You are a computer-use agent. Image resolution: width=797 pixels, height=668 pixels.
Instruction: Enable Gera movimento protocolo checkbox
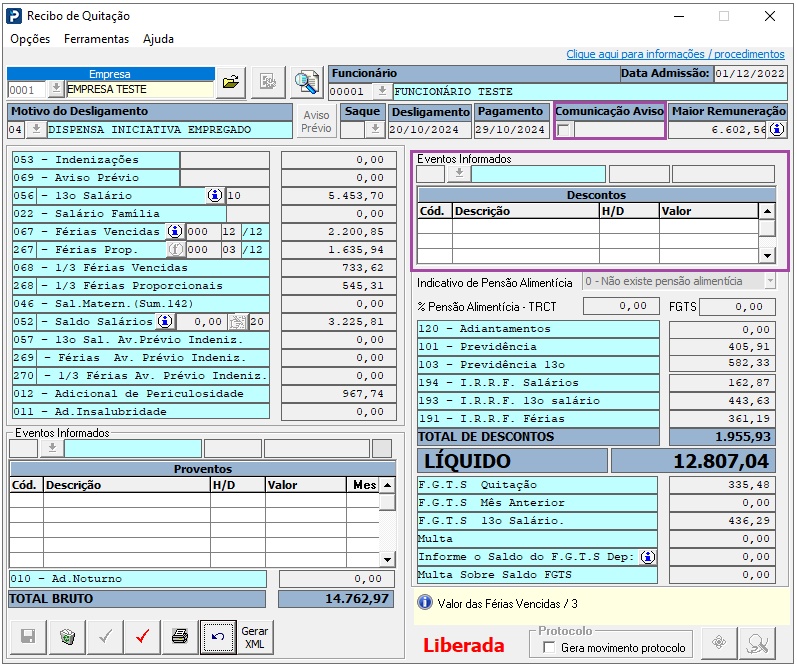pyautogui.click(x=548, y=648)
